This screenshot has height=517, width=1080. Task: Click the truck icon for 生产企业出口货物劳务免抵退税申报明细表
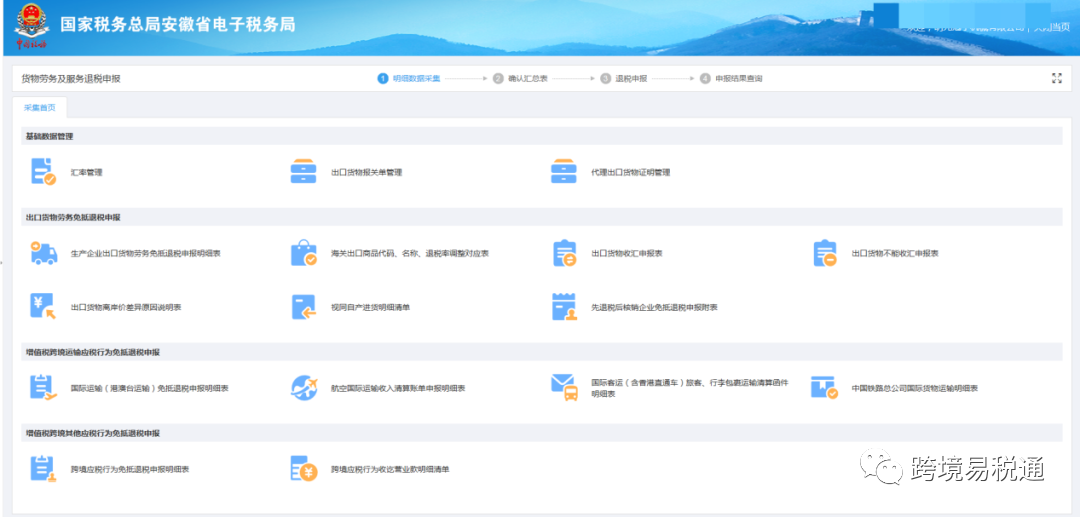pos(43,254)
